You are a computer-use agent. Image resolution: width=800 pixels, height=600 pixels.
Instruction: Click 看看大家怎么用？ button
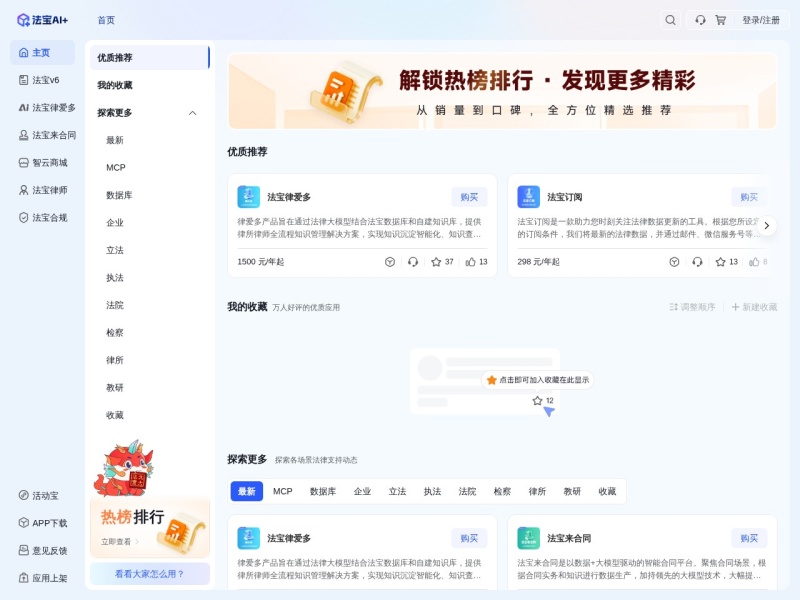[150, 574]
